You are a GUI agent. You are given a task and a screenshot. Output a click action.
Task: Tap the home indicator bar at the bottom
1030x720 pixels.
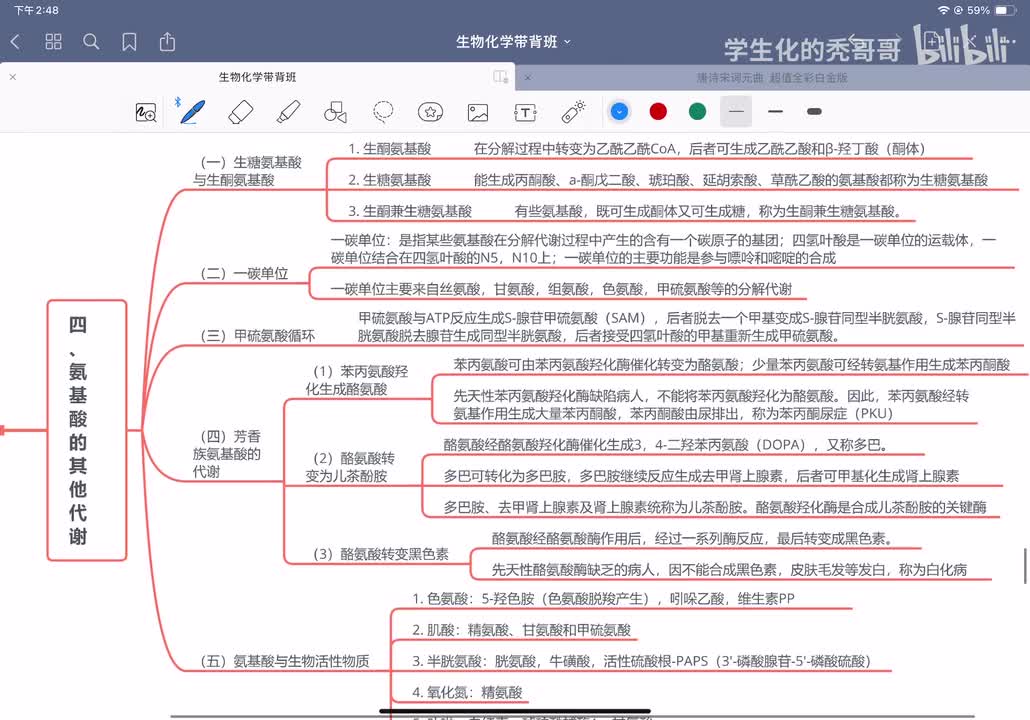(515, 711)
